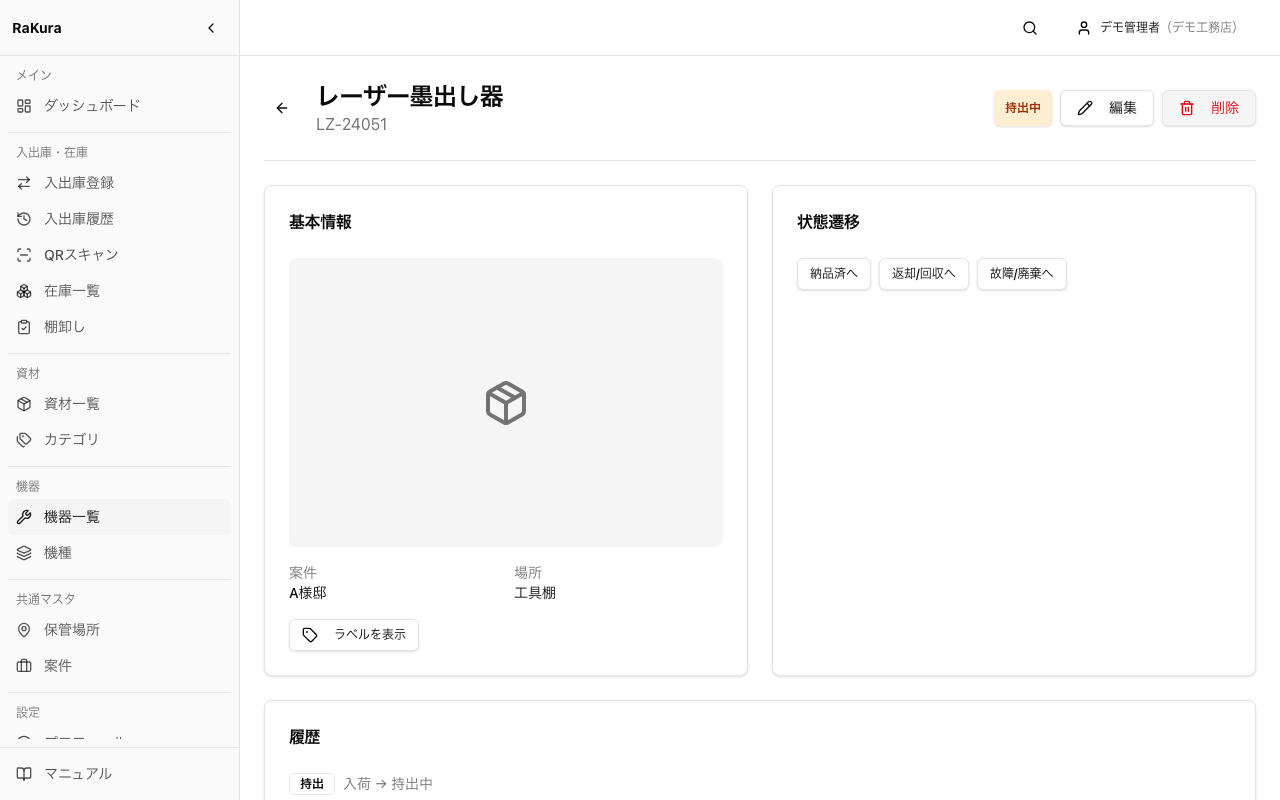Click the レーザー墨出し器 title

tap(410, 96)
